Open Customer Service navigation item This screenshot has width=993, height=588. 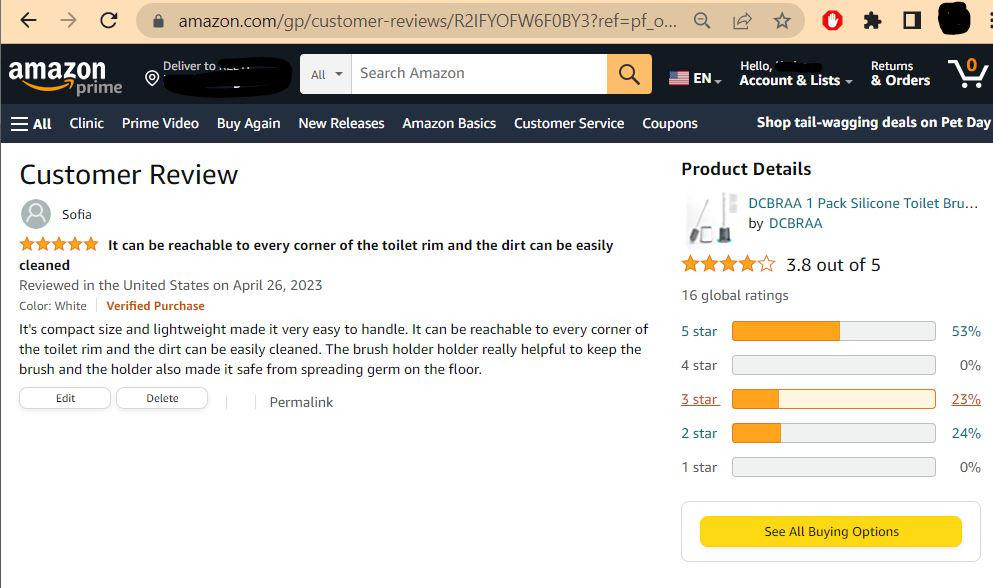[569, 124]
